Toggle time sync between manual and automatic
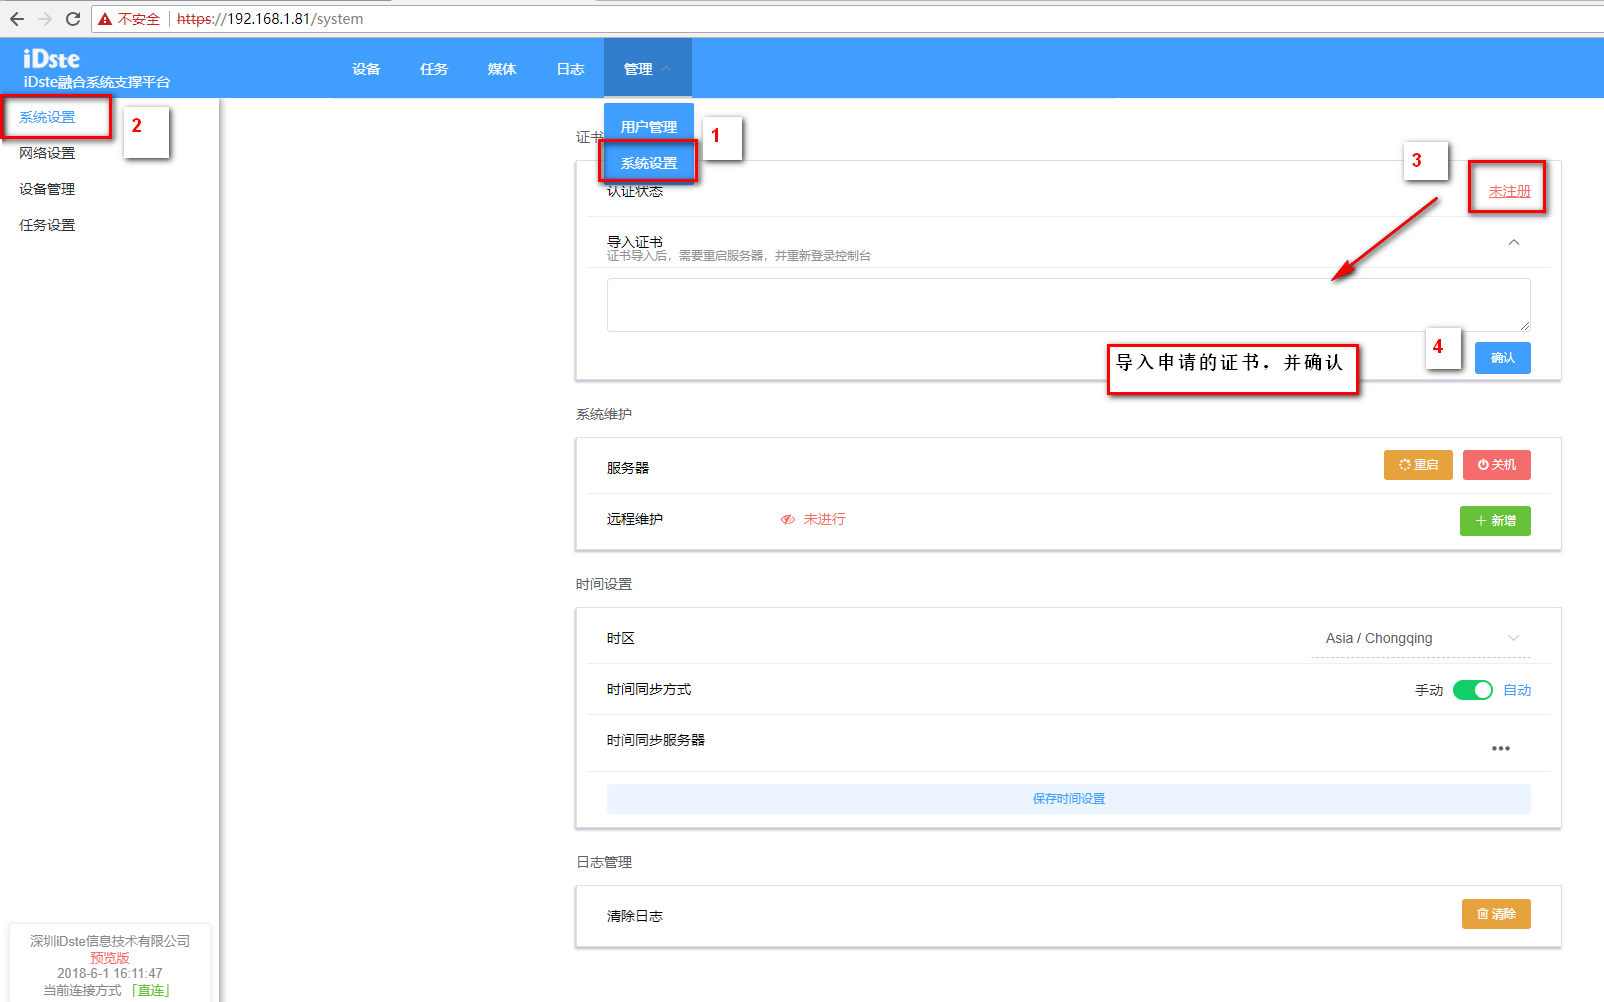Viewport: 1604px width, 1002px height. [1472, 690]
